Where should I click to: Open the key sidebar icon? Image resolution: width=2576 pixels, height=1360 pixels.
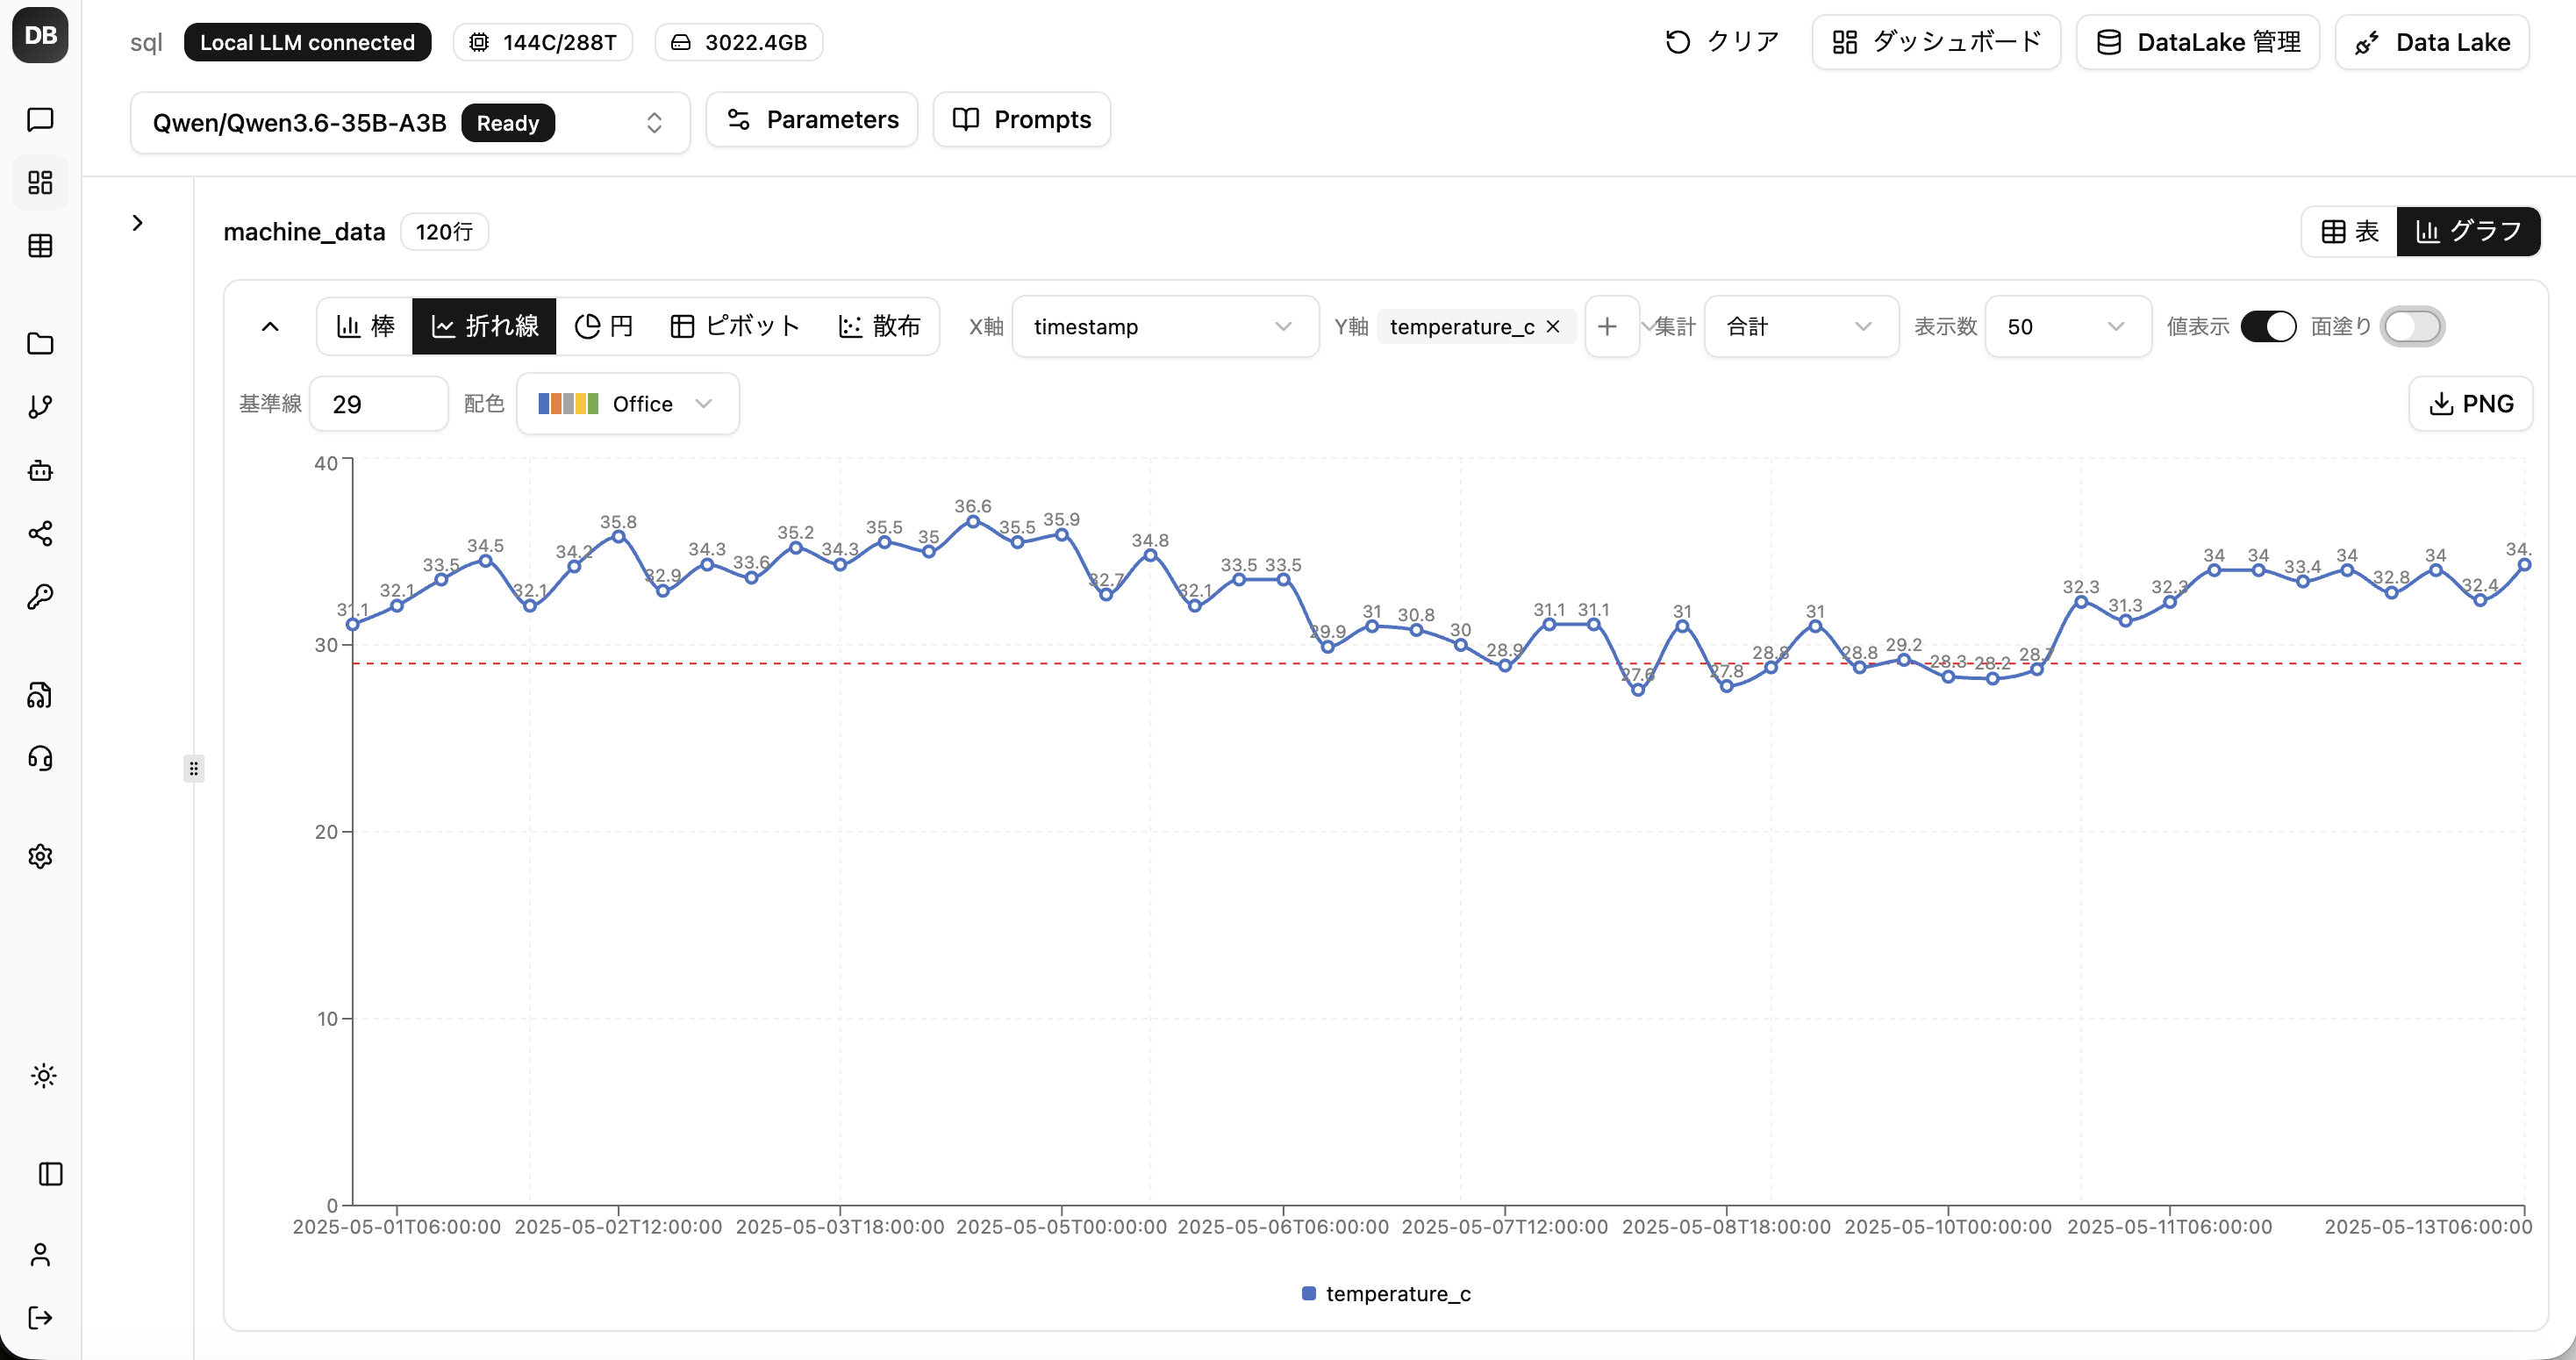click(x=40, y=596)
